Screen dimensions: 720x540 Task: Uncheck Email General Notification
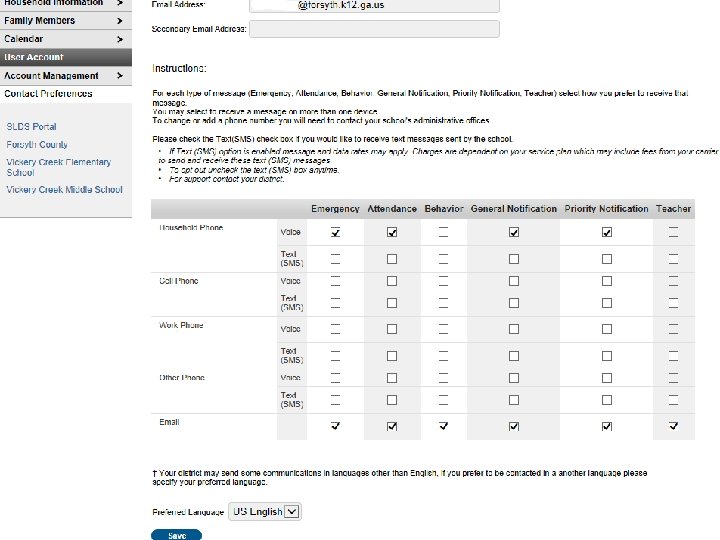click(514, 426)
